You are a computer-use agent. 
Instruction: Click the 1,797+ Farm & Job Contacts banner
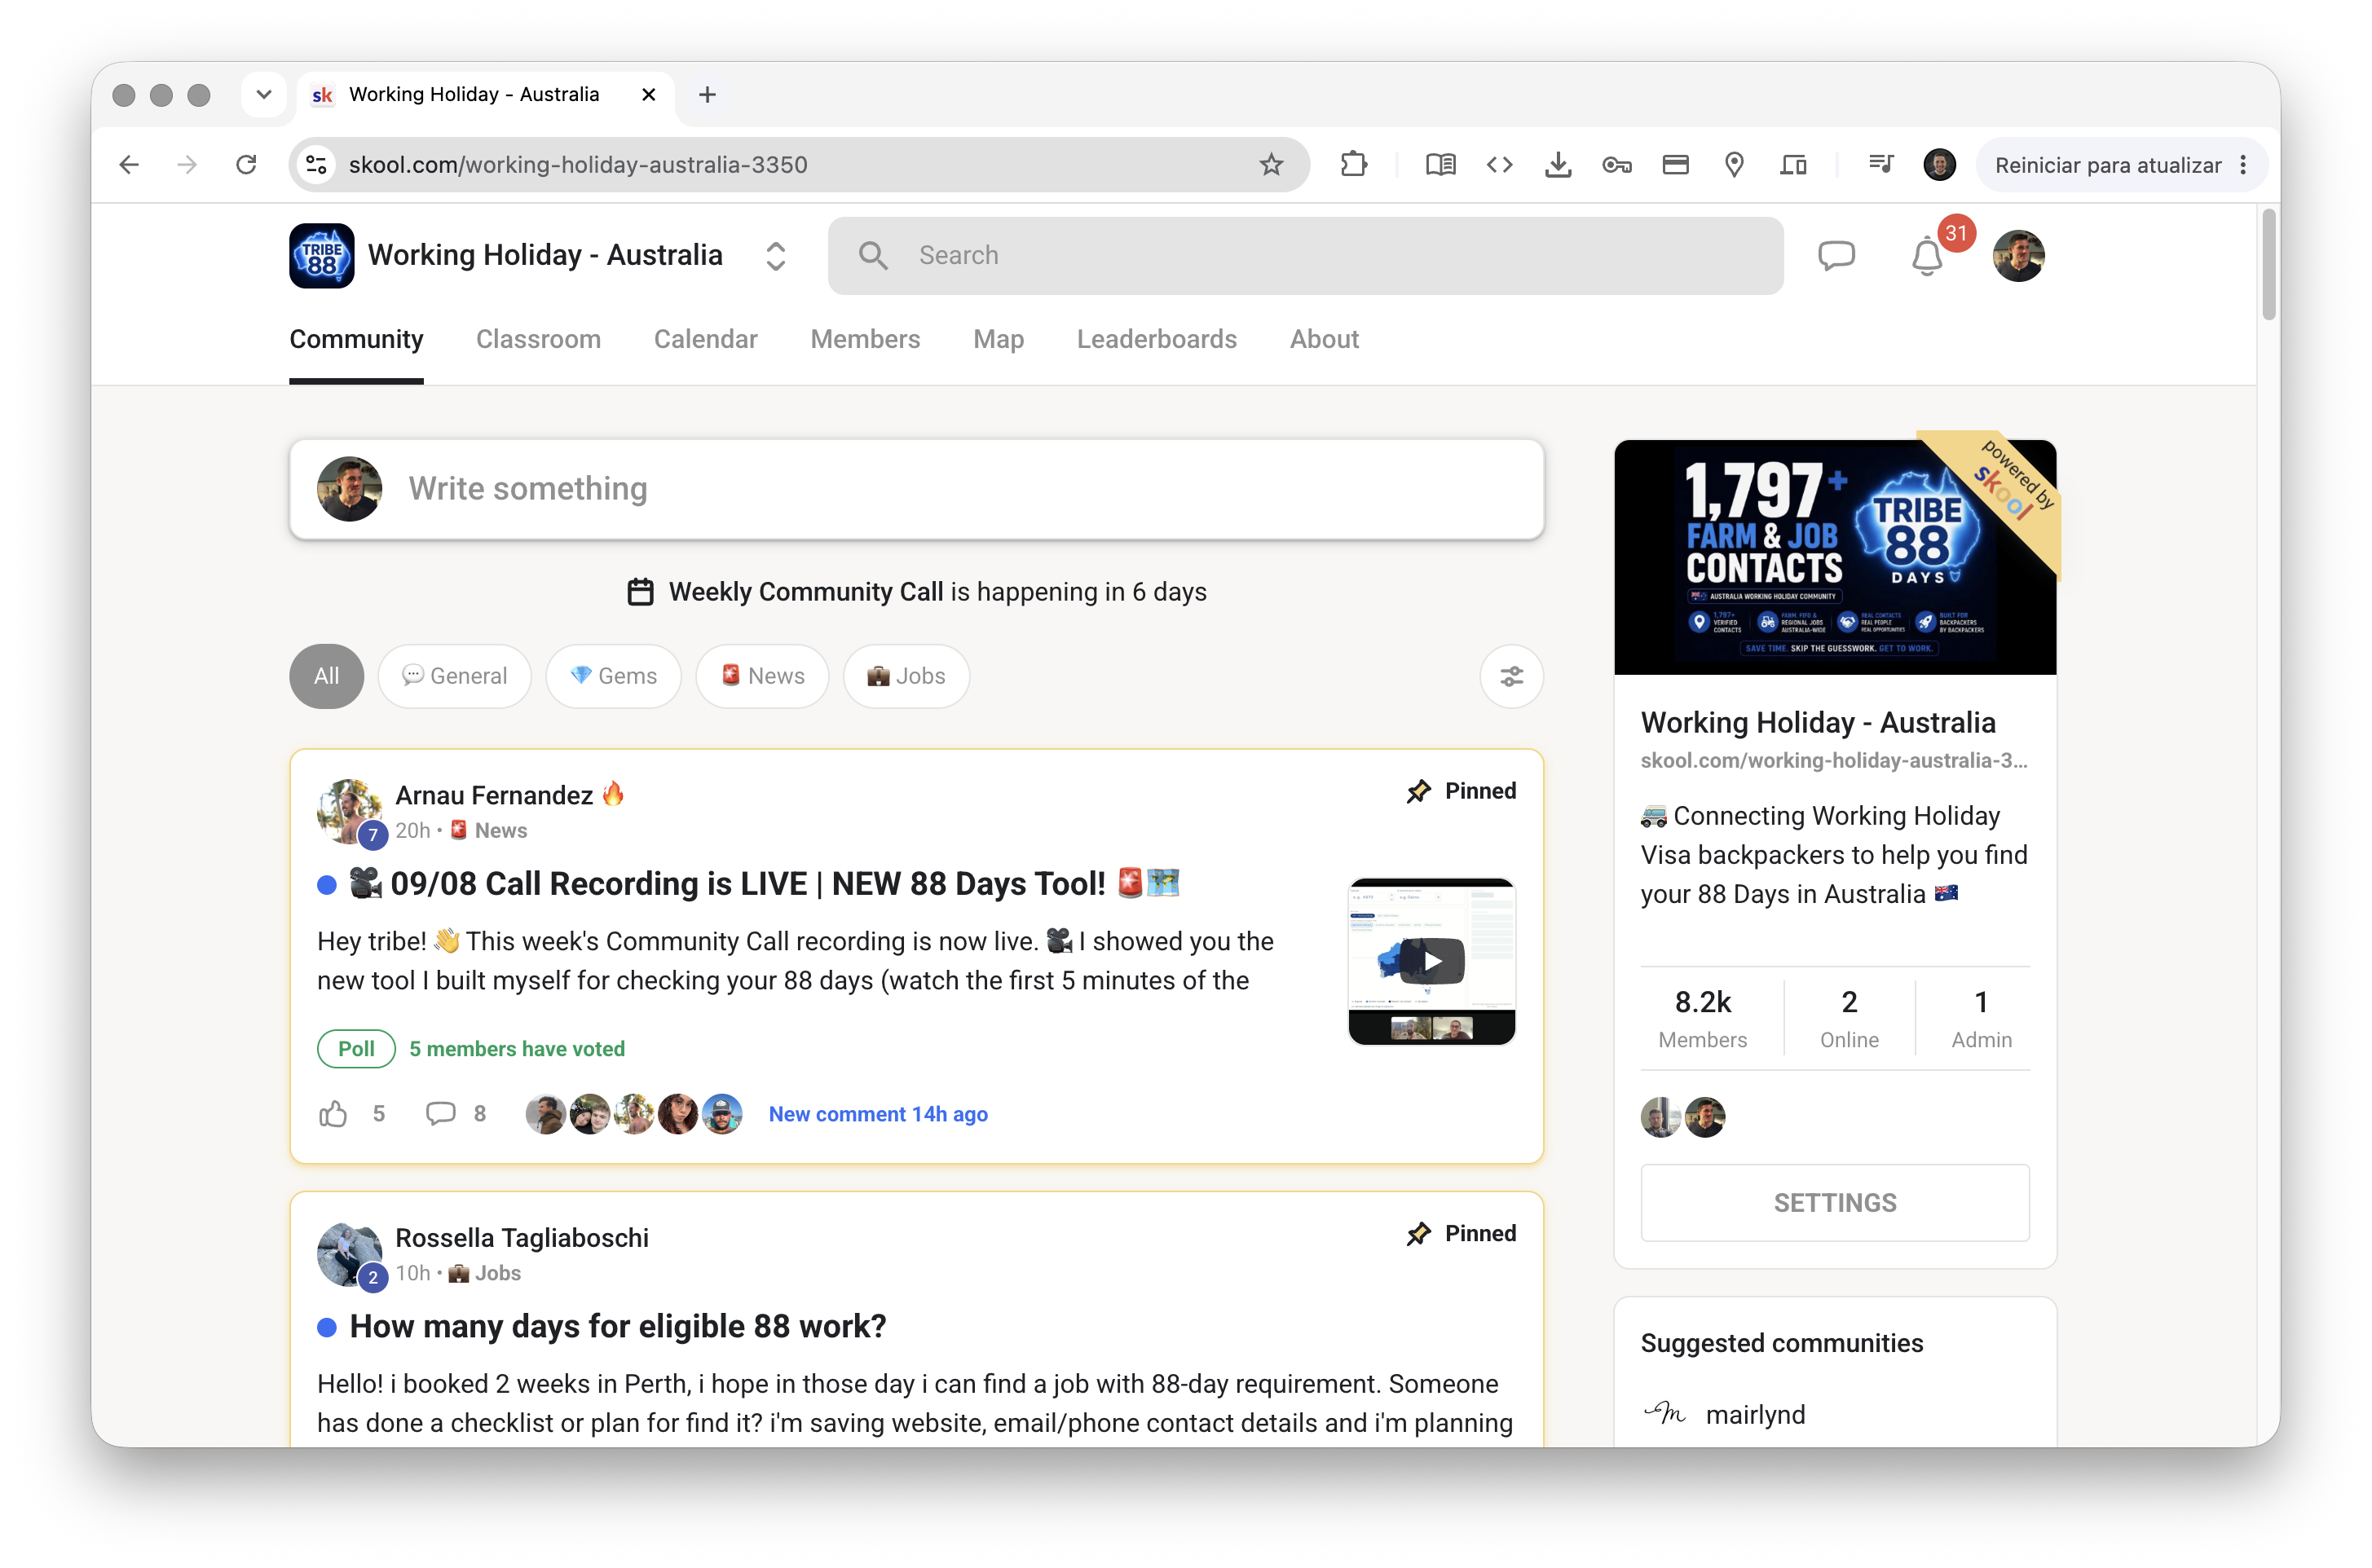[1835, 557]
